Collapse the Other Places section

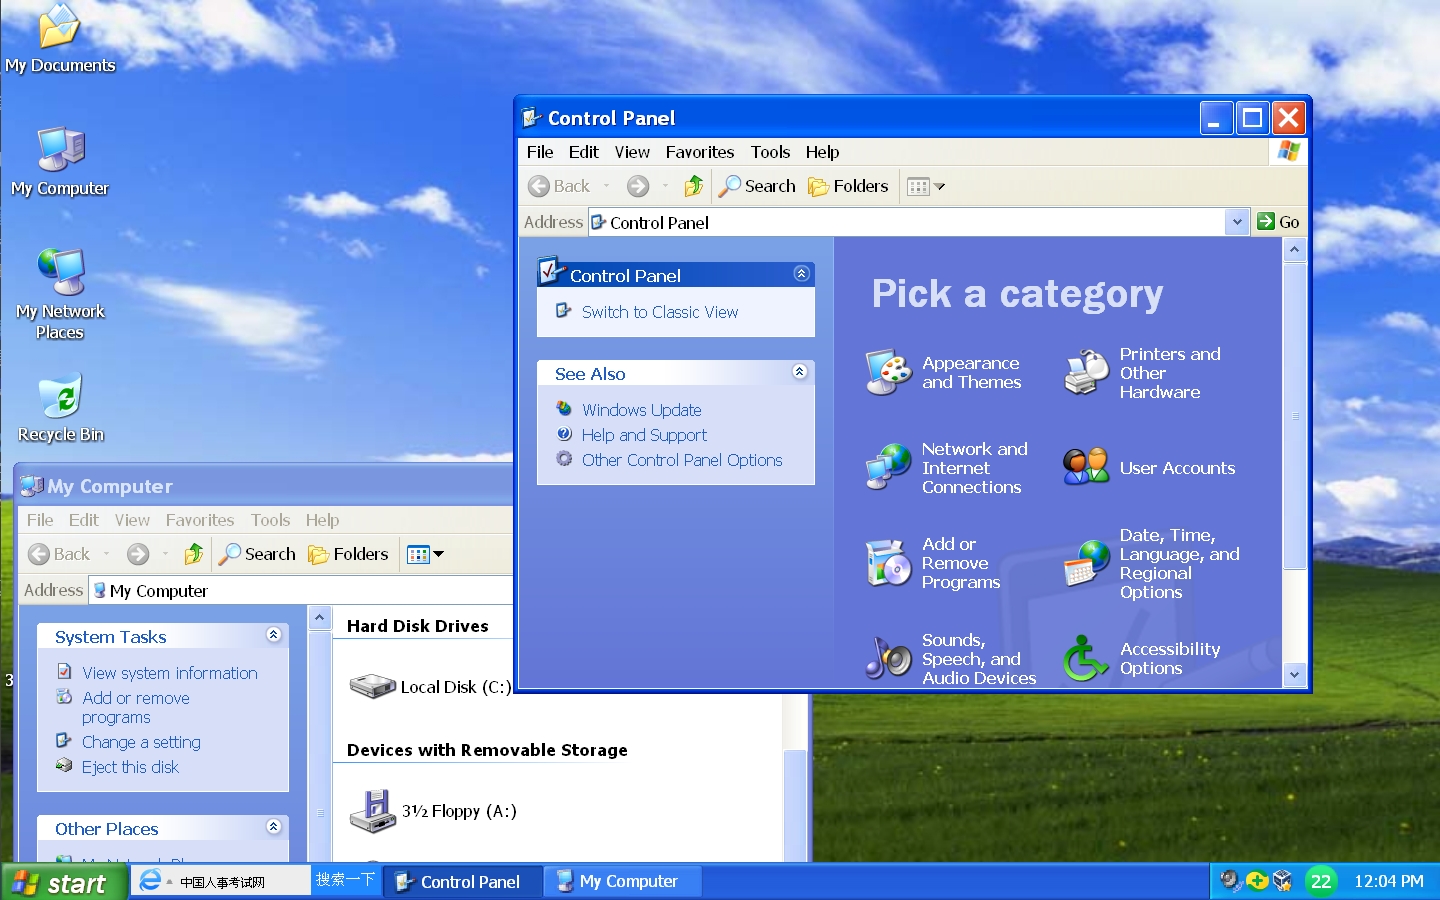coord(273,827)
